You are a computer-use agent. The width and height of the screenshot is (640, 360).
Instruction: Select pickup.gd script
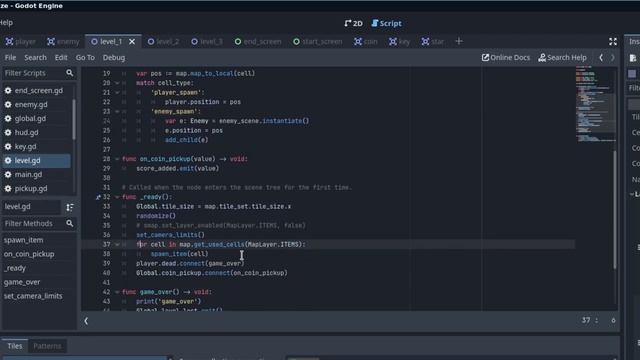pyautogui.click(x=37, y=188)
